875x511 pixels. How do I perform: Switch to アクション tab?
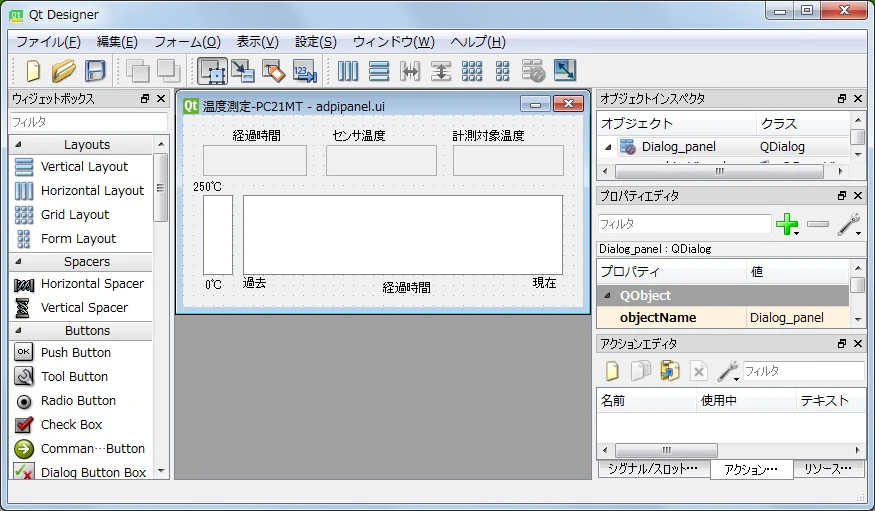point(751,470)
